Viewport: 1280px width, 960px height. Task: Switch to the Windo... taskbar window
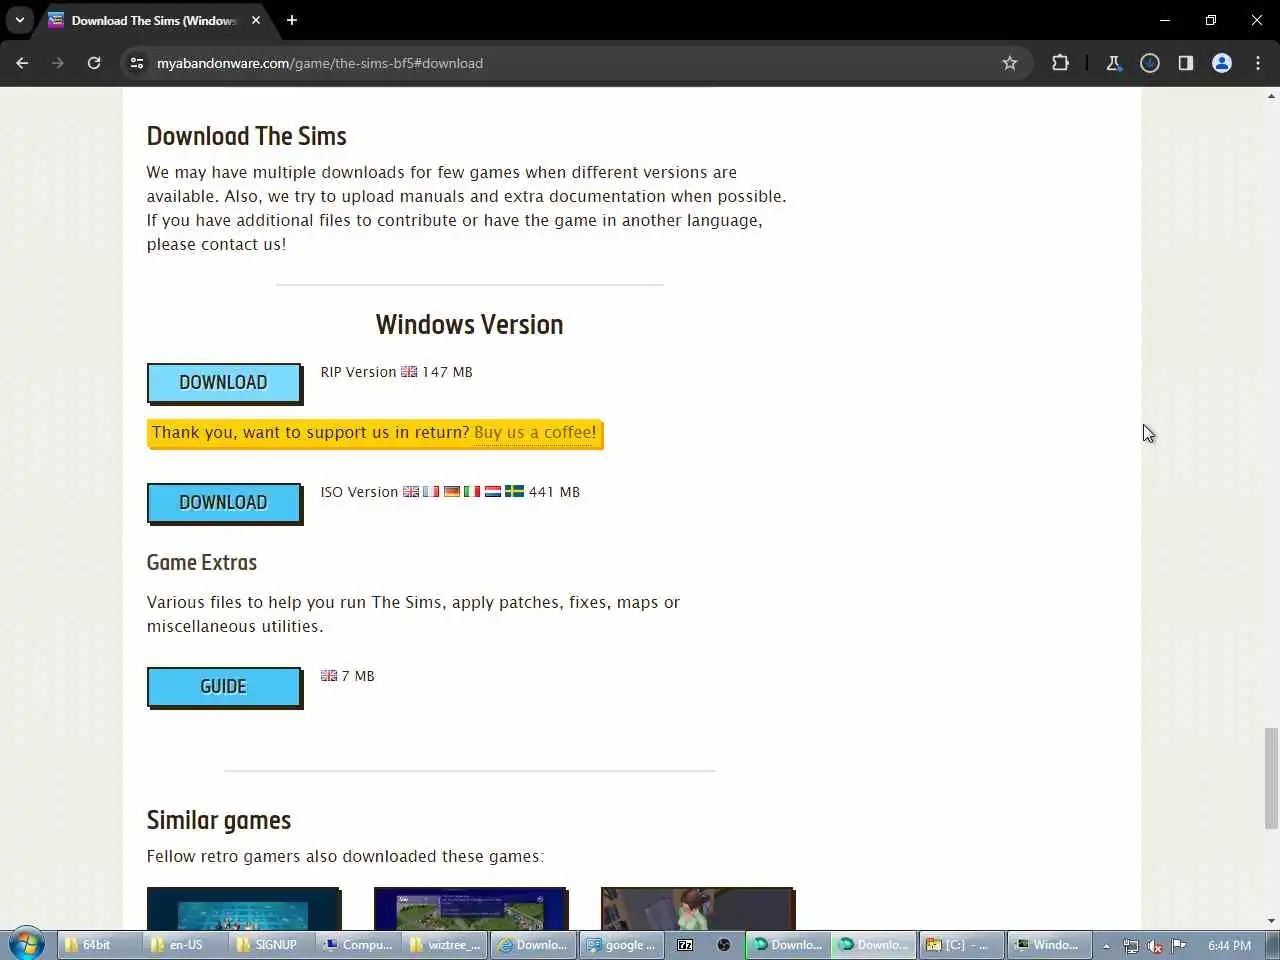1047,945
